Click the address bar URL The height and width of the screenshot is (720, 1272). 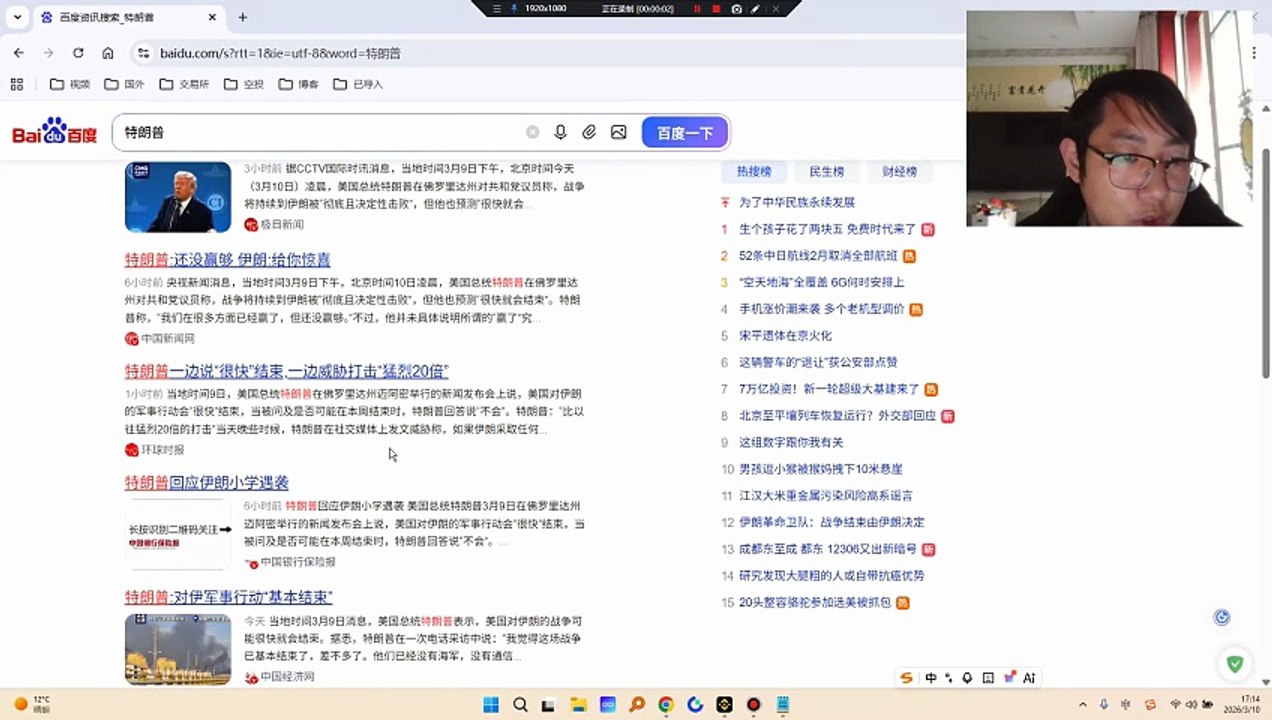coord(280,53)
